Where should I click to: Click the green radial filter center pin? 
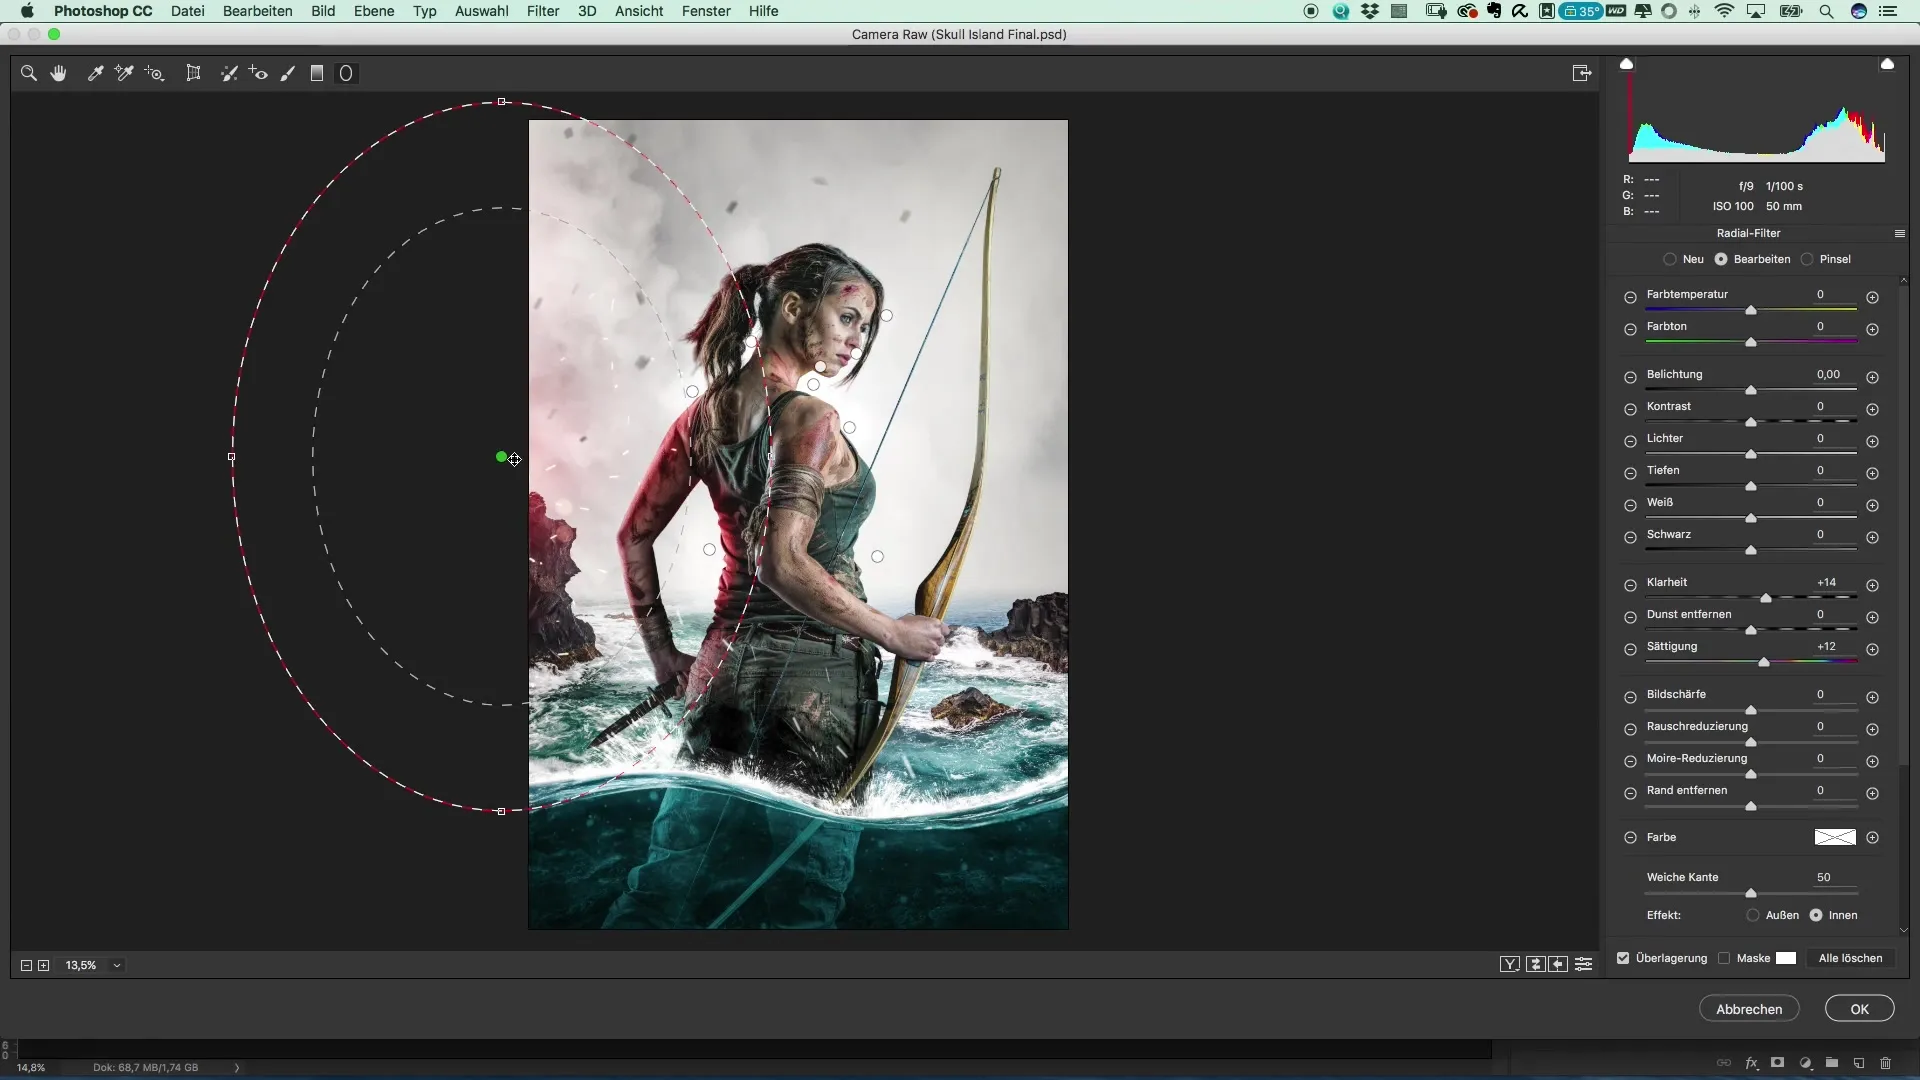click(x=501, y=457)
